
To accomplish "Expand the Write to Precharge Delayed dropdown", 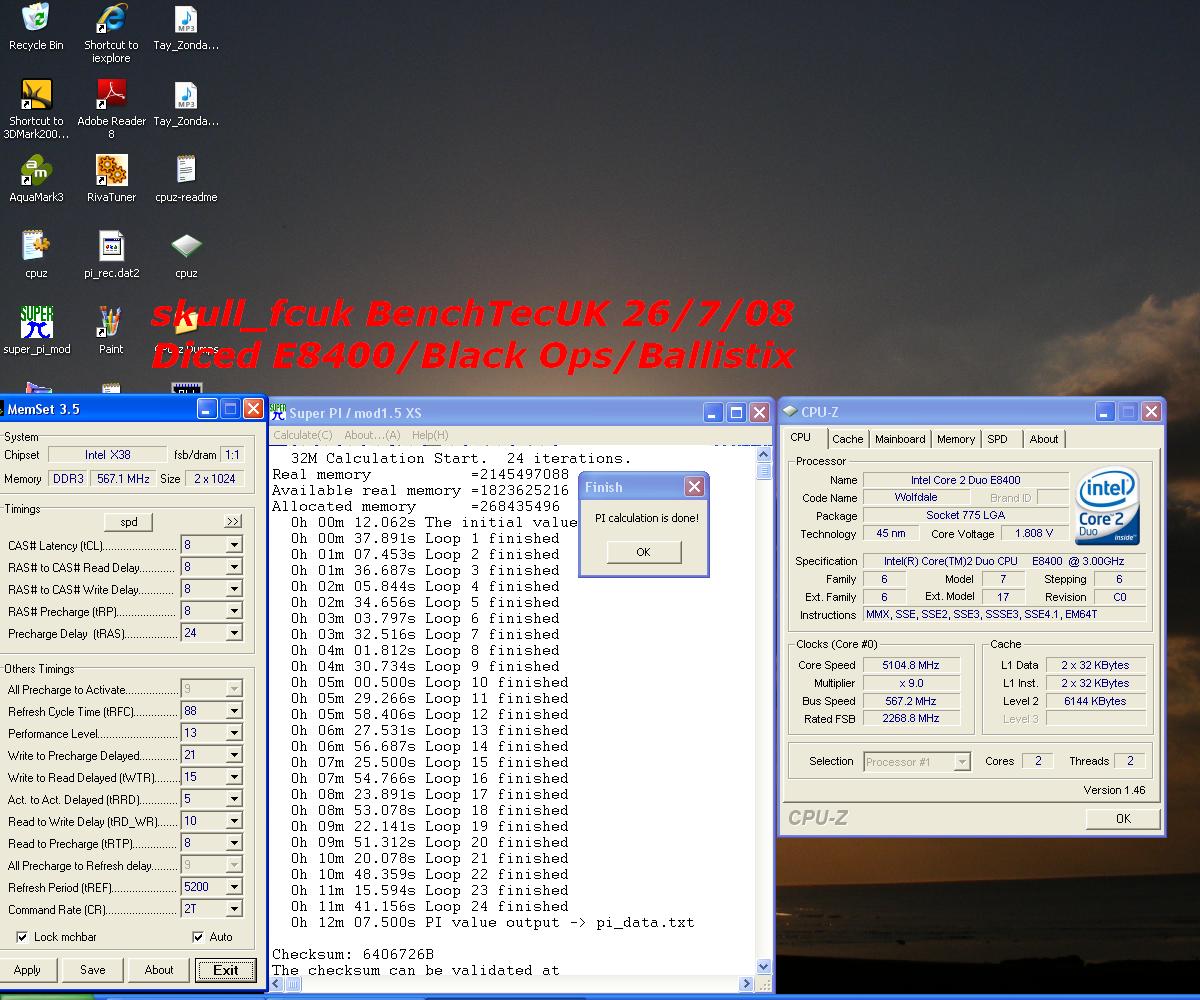I will (x=234, y=755).
